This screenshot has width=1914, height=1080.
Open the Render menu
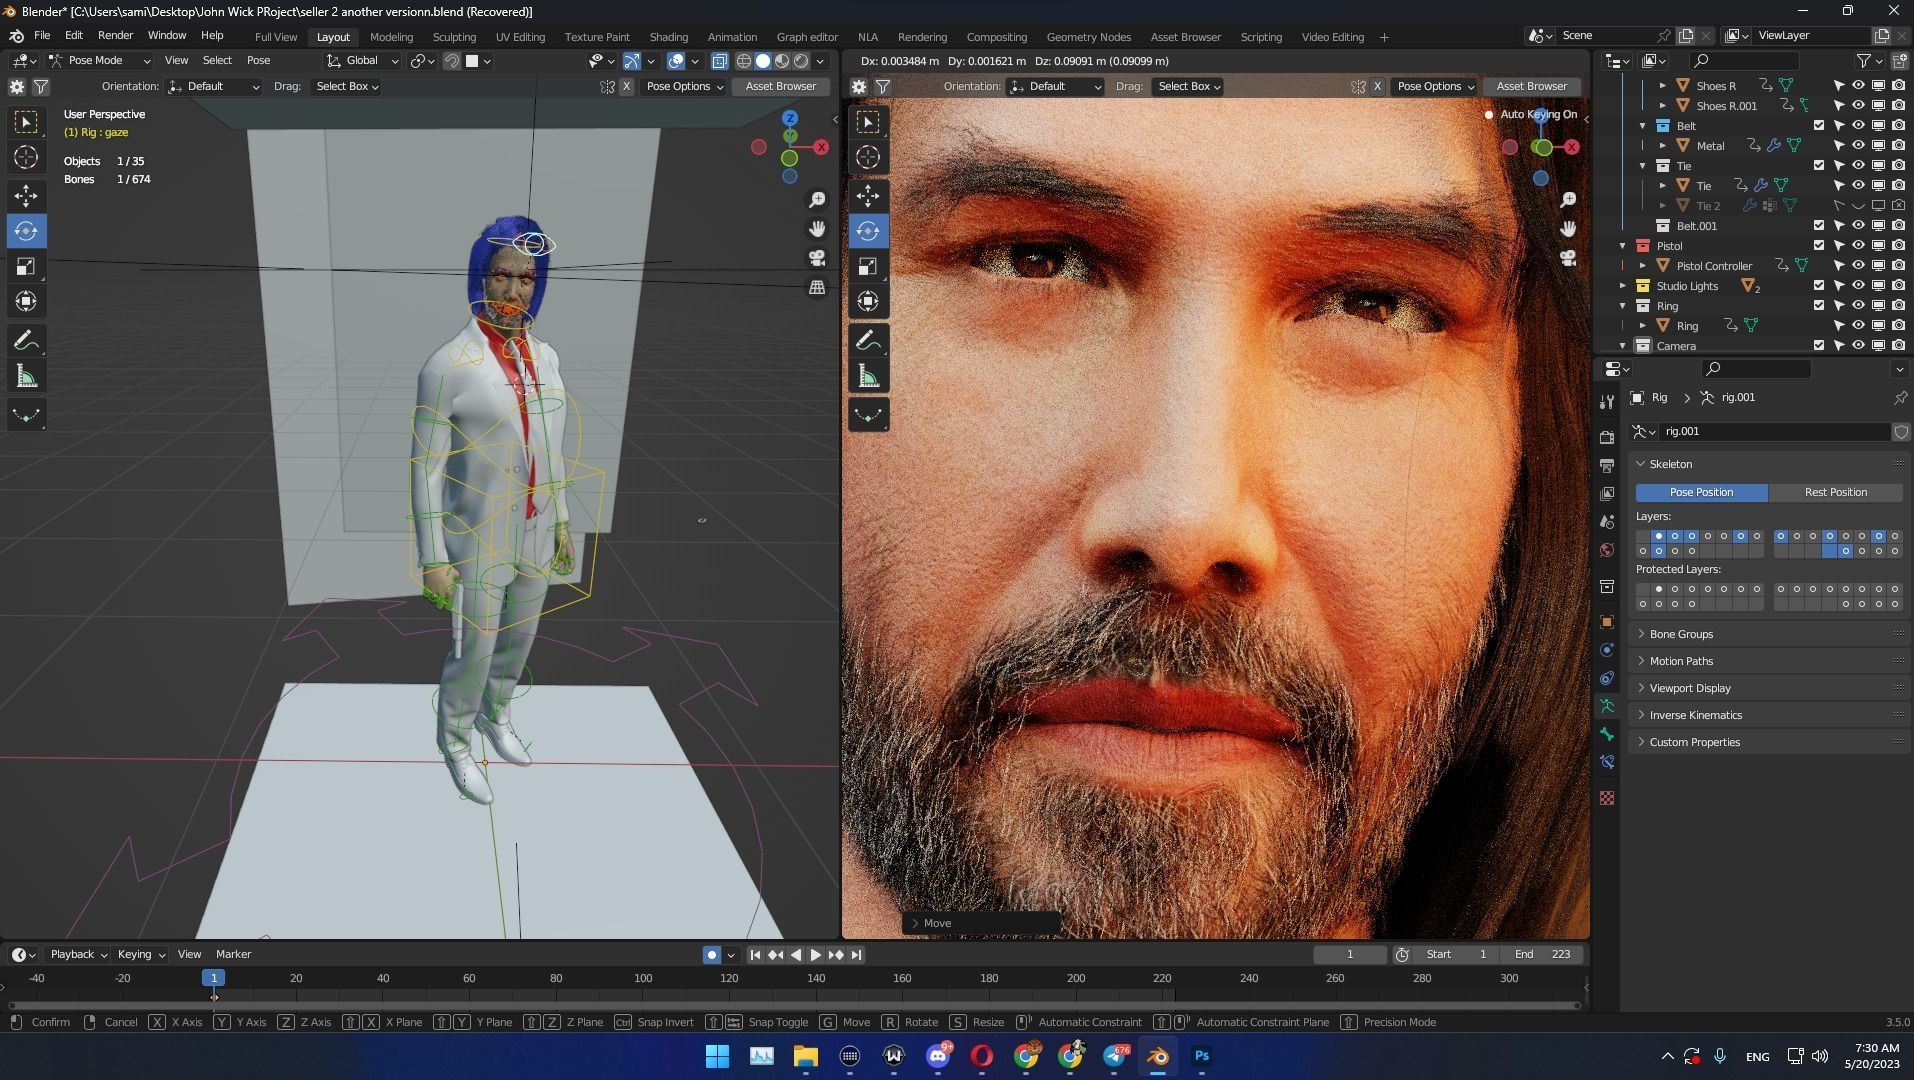[115, 36]
